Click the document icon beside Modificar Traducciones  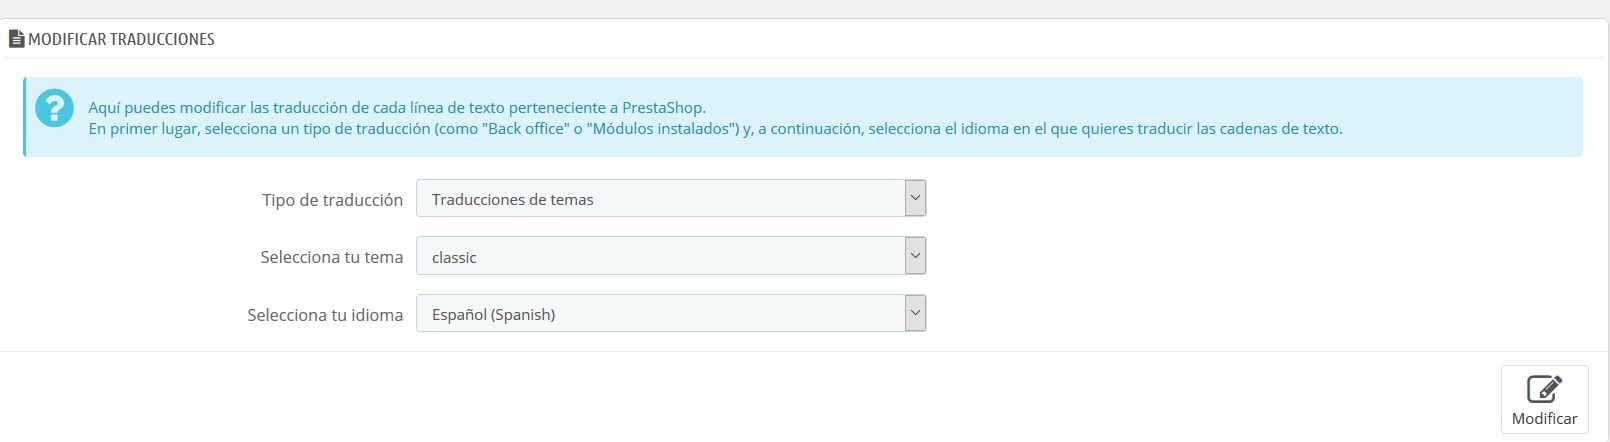[x=16, y=39]
